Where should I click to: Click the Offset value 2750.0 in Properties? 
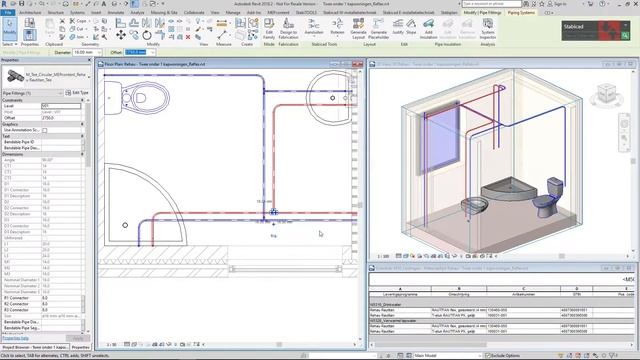click(61, 118)
